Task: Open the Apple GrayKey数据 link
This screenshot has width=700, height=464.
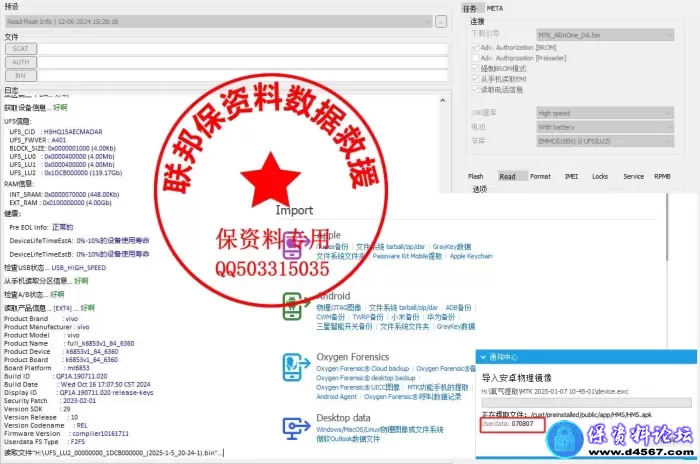Action: (452, 247)
